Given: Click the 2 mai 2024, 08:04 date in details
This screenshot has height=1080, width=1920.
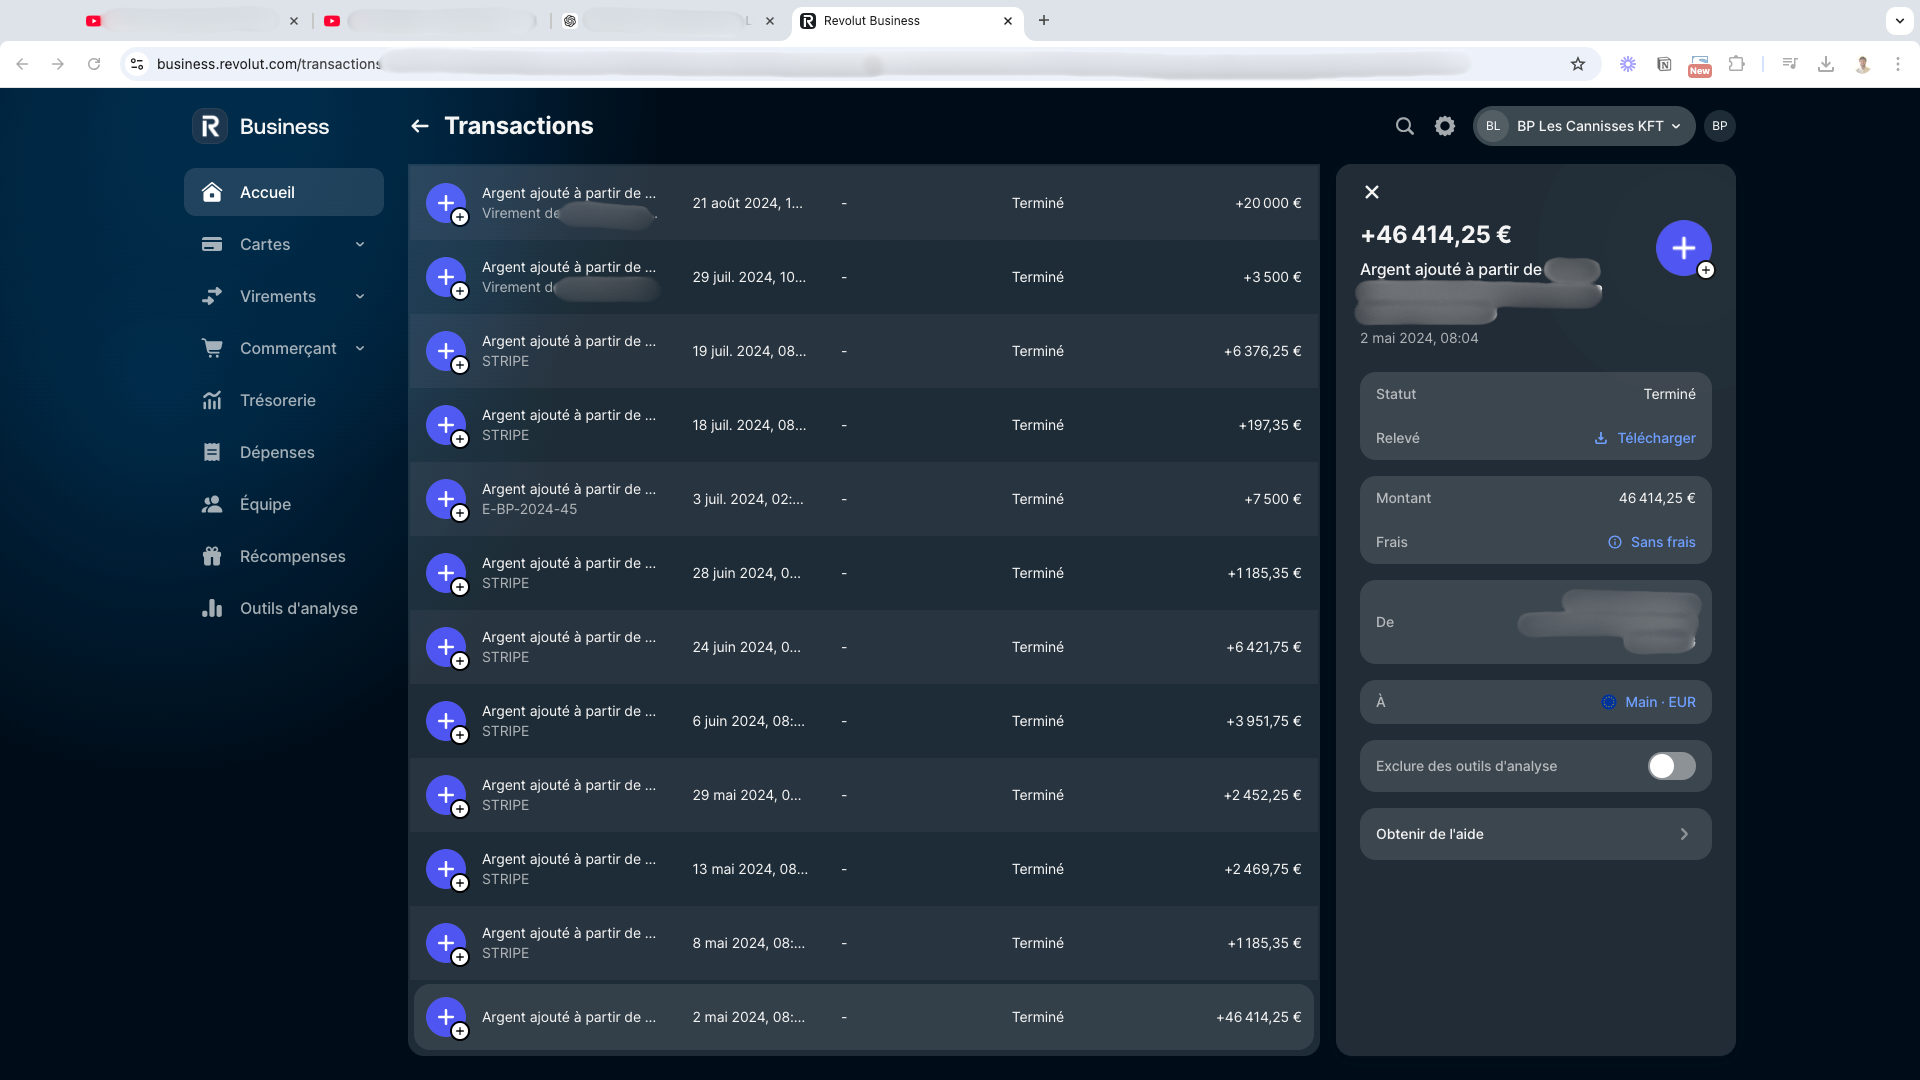Looking at the screenshot, I should pos(1419,338).
